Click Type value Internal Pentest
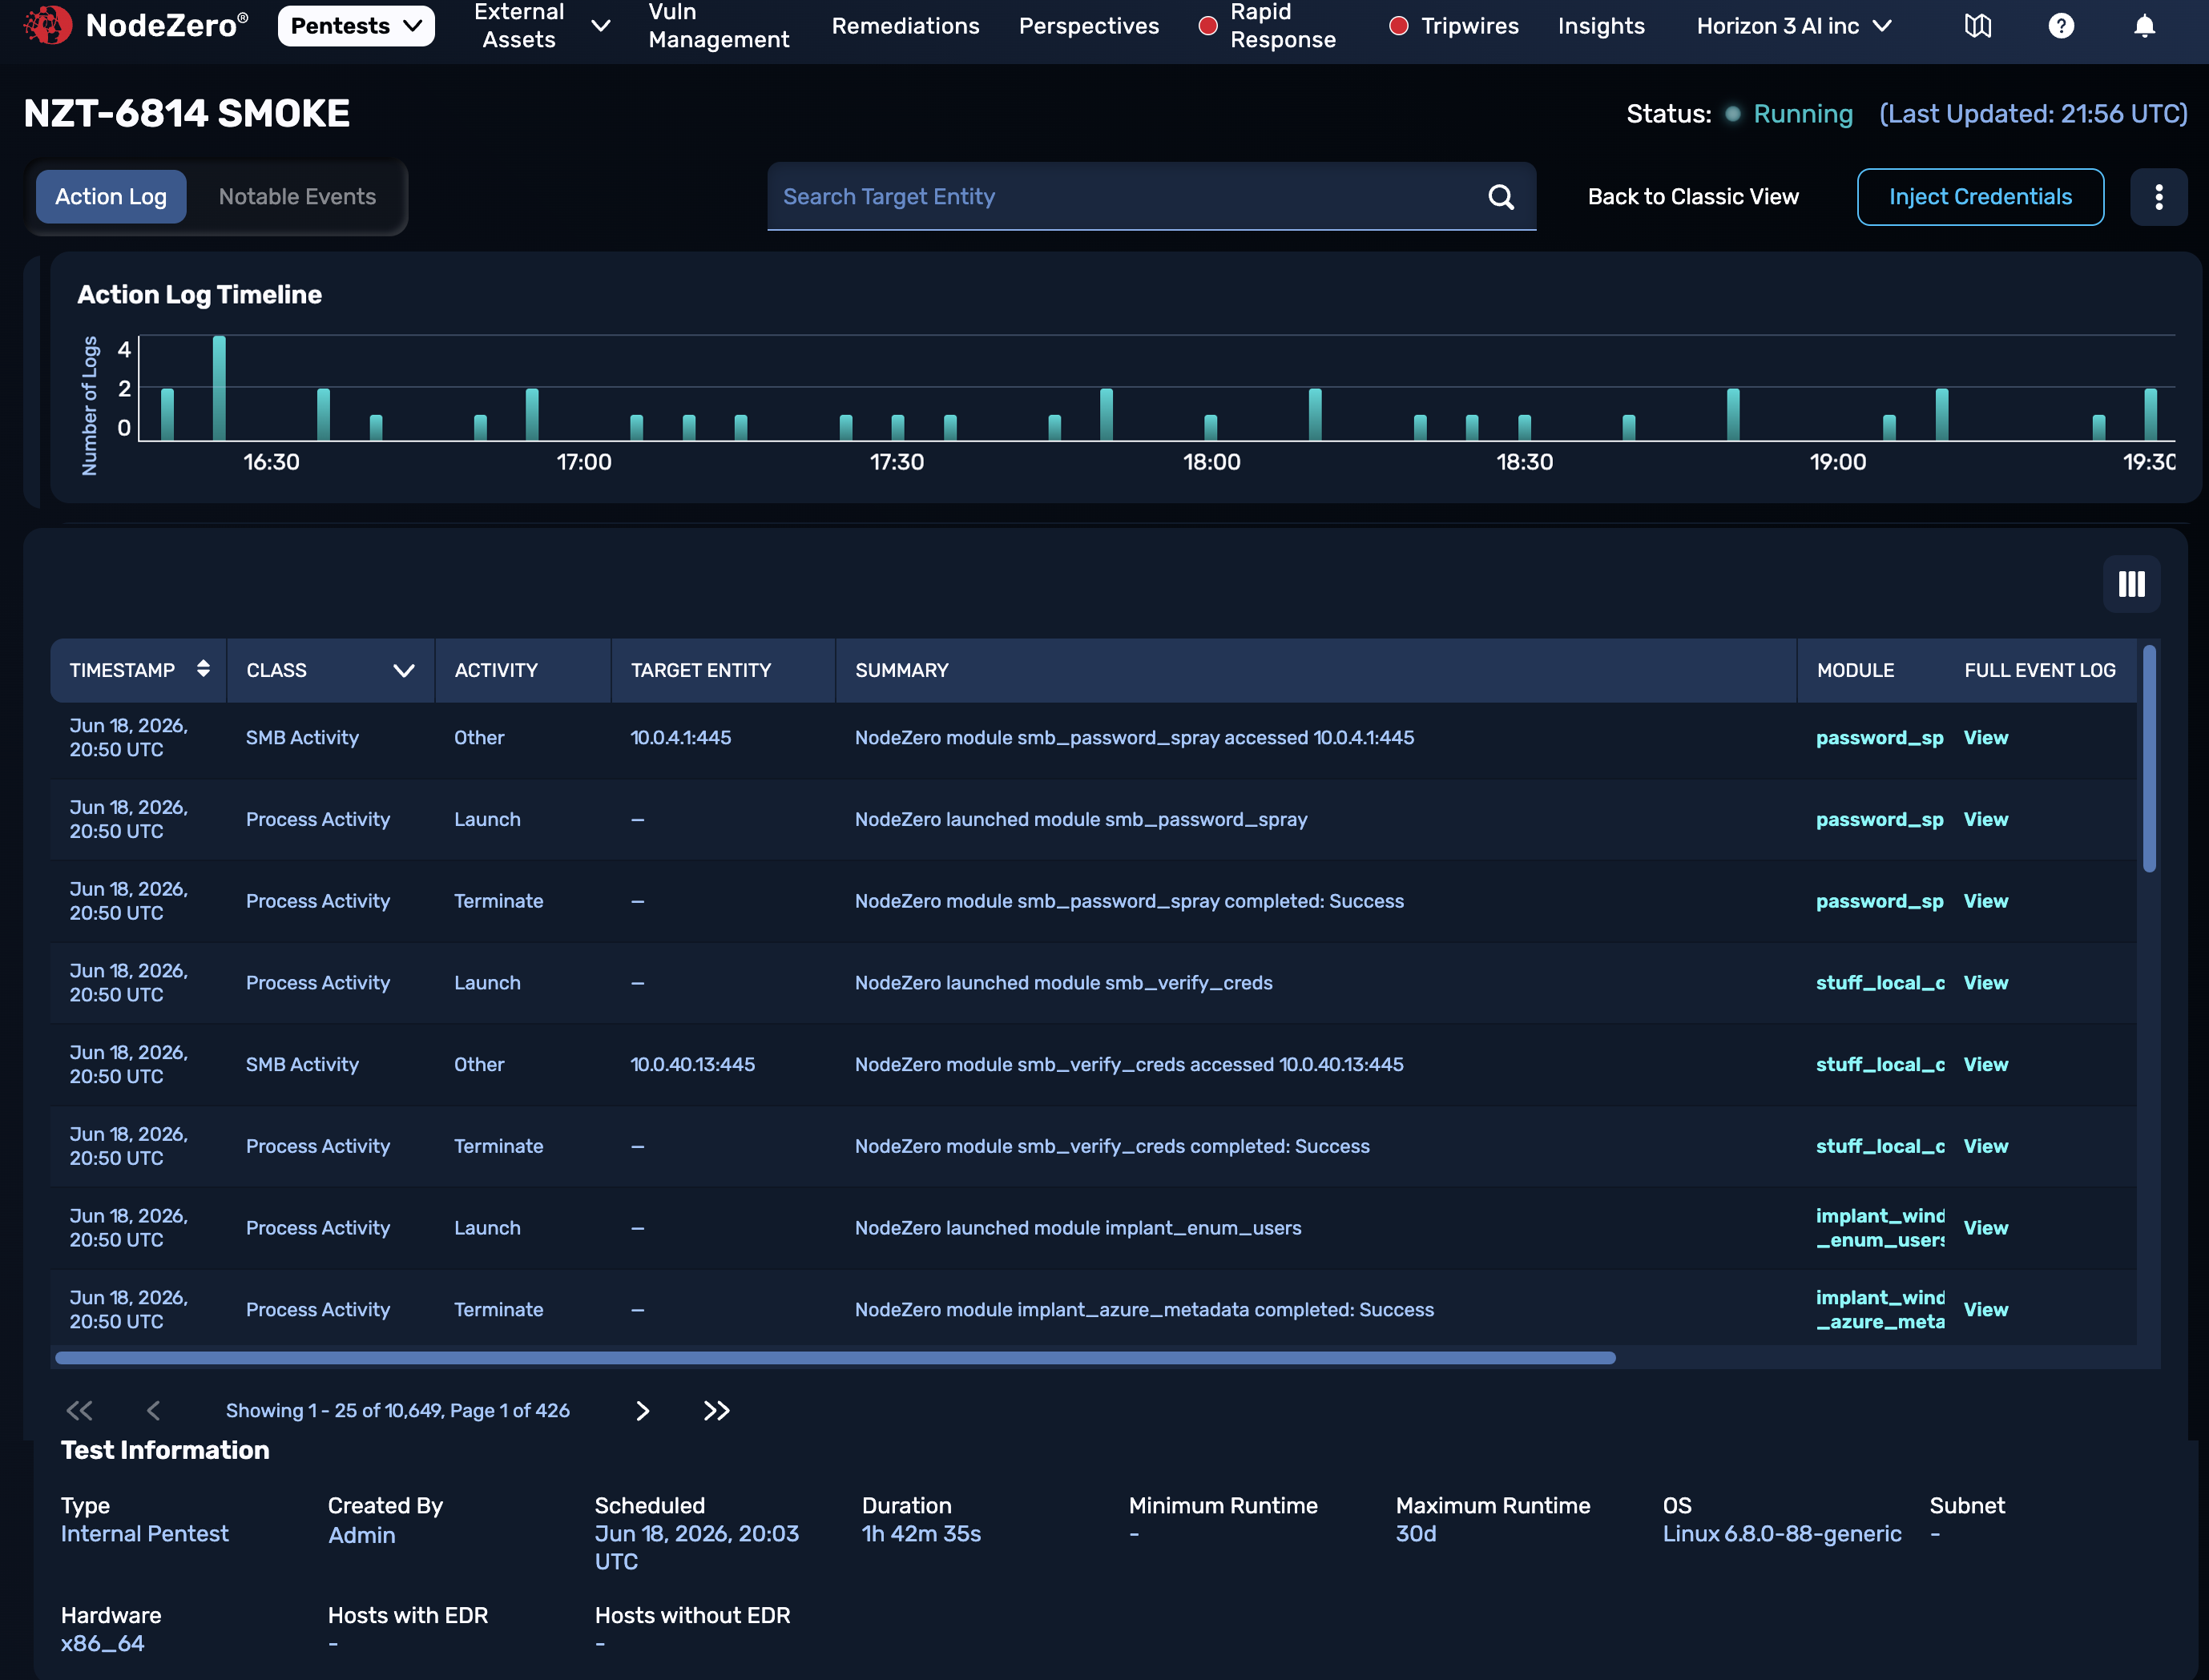Viewport: 2209px width, 1680px height. [x=144, y=1534]
